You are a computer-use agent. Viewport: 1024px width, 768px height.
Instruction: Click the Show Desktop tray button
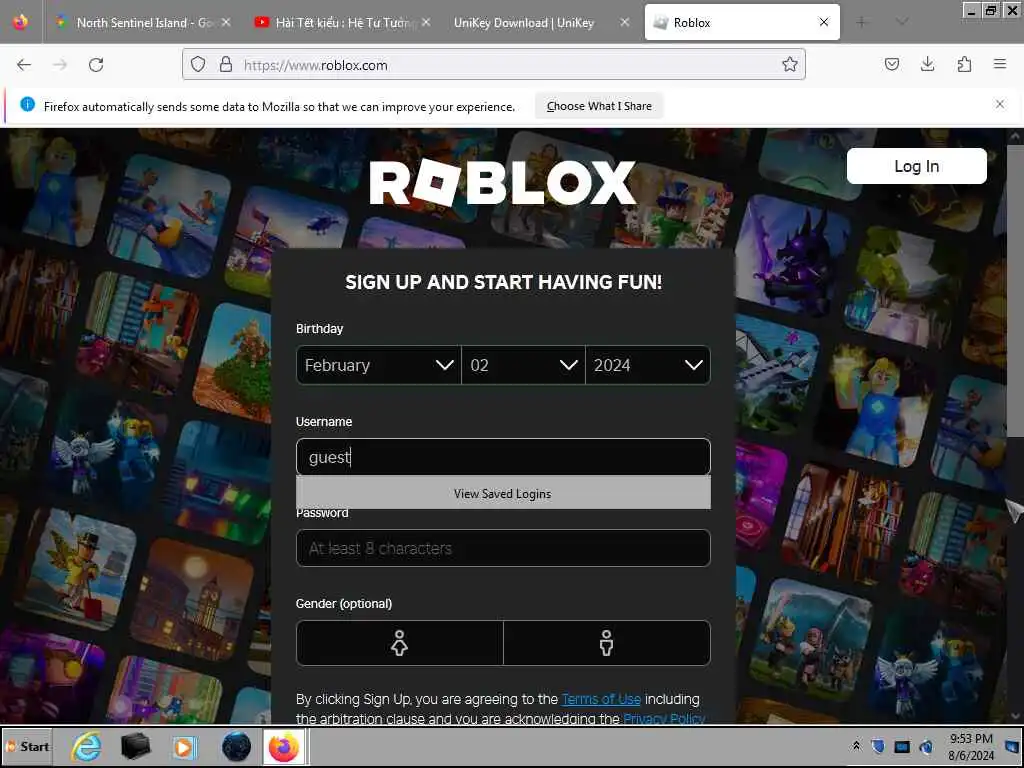(x=1014, y=746)
